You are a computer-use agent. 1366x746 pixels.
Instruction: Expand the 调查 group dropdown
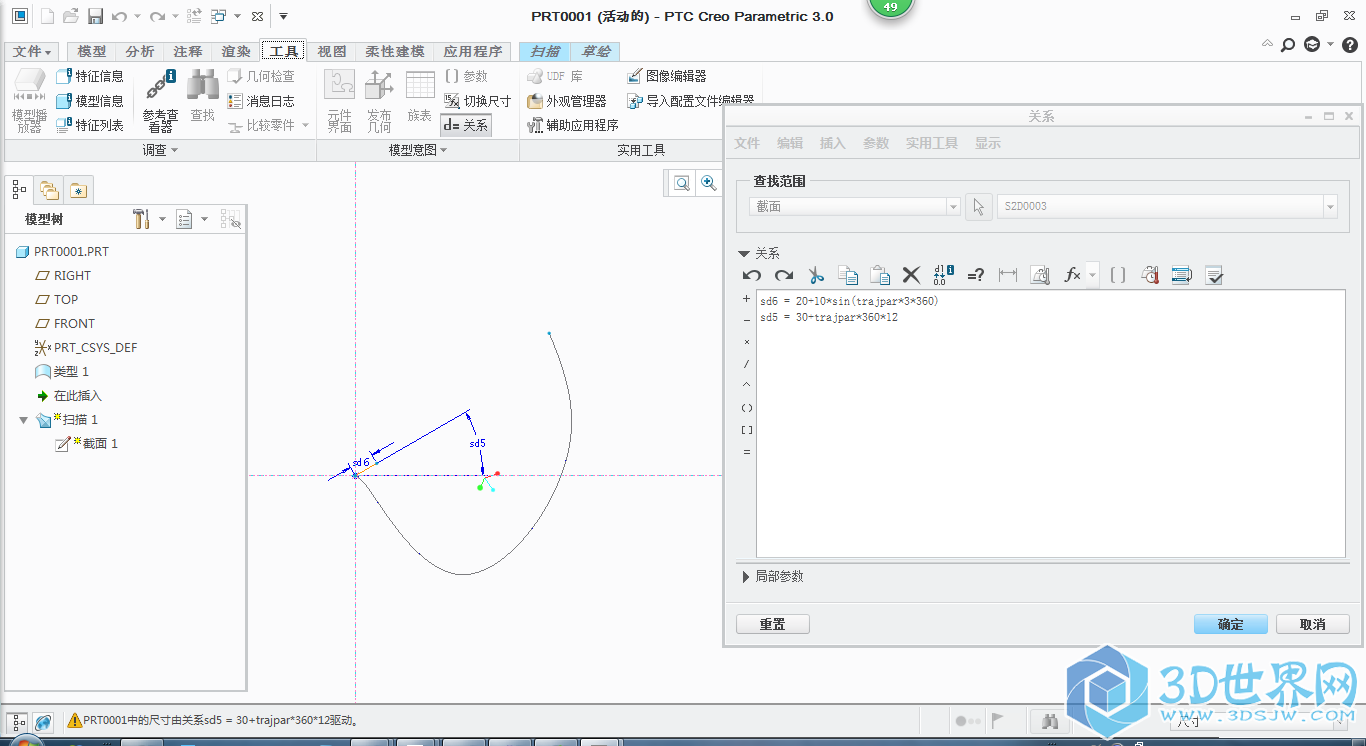click(x=159, y=150)
